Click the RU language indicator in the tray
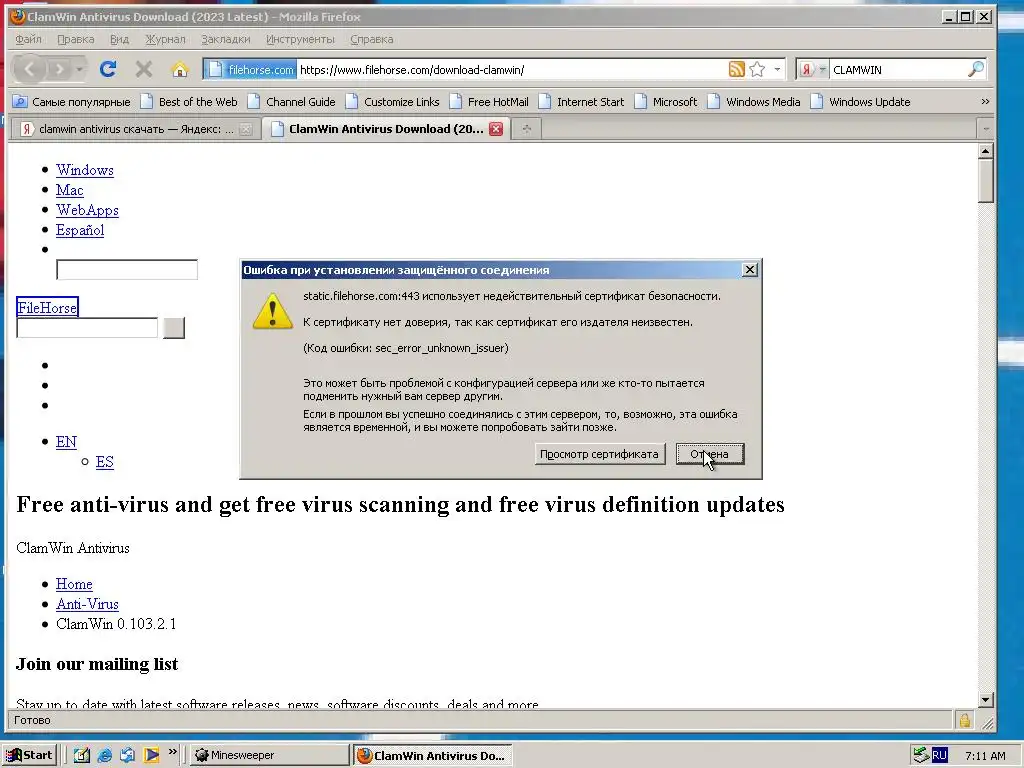 (x=939, y=755)
